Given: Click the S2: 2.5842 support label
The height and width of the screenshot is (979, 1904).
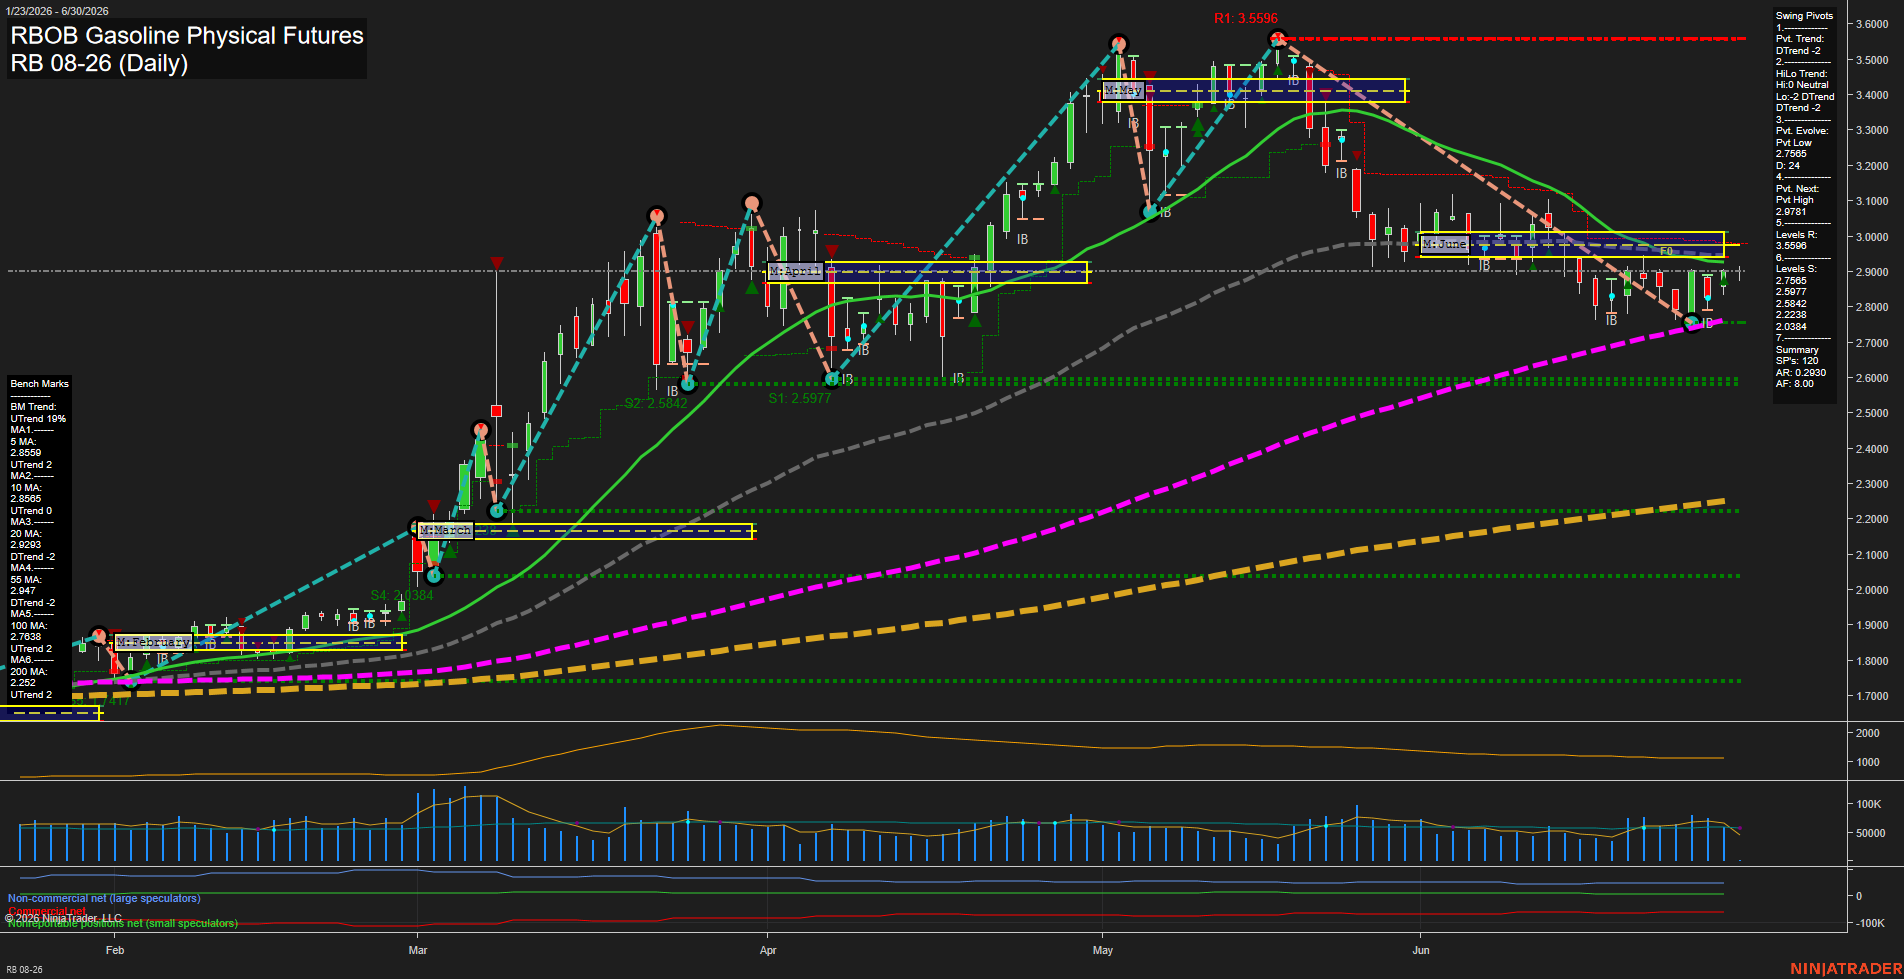Looking at the screenshot, I should 656,403.
